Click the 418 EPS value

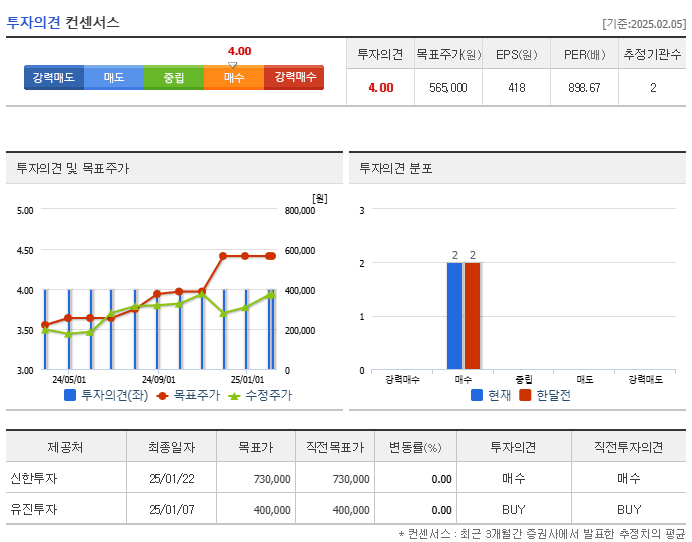[x=516, y=88]
